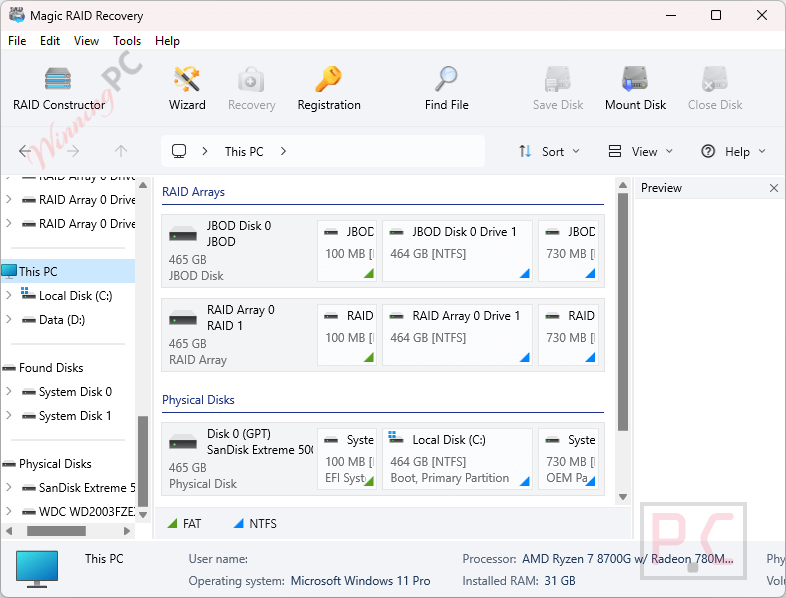Open the Help dropdown in toolbar
This screenshot has height=598, width=786.
coord(733,151)
